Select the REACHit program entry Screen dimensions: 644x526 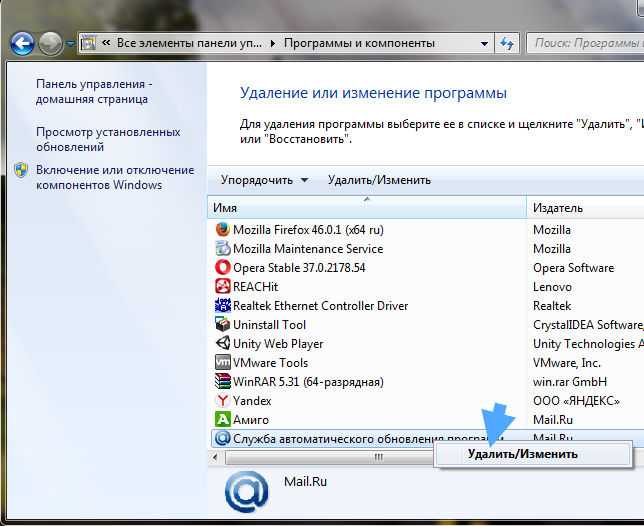coord(255,287)
